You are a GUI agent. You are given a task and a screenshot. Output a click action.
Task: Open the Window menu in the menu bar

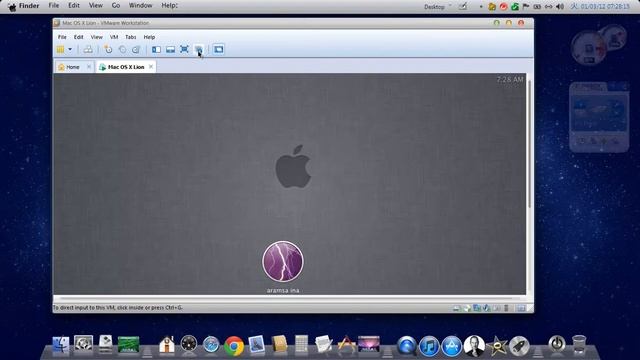(140, 6)
